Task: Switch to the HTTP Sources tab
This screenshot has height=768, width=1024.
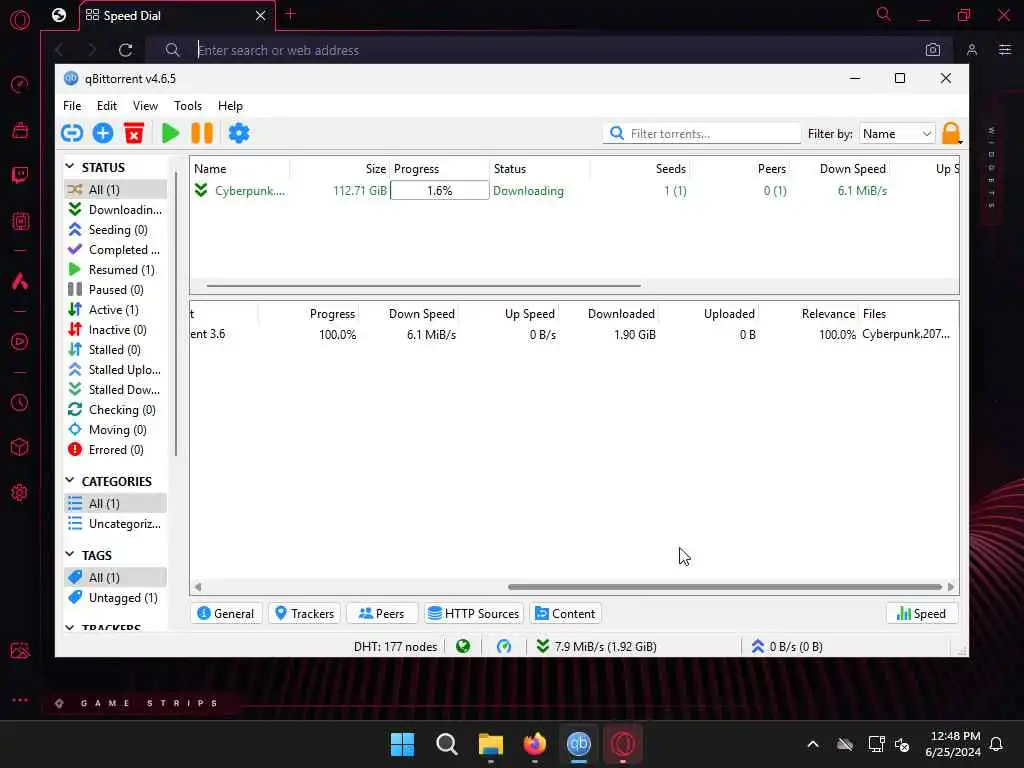Action: pyautogui.click(x=474, y=614)
